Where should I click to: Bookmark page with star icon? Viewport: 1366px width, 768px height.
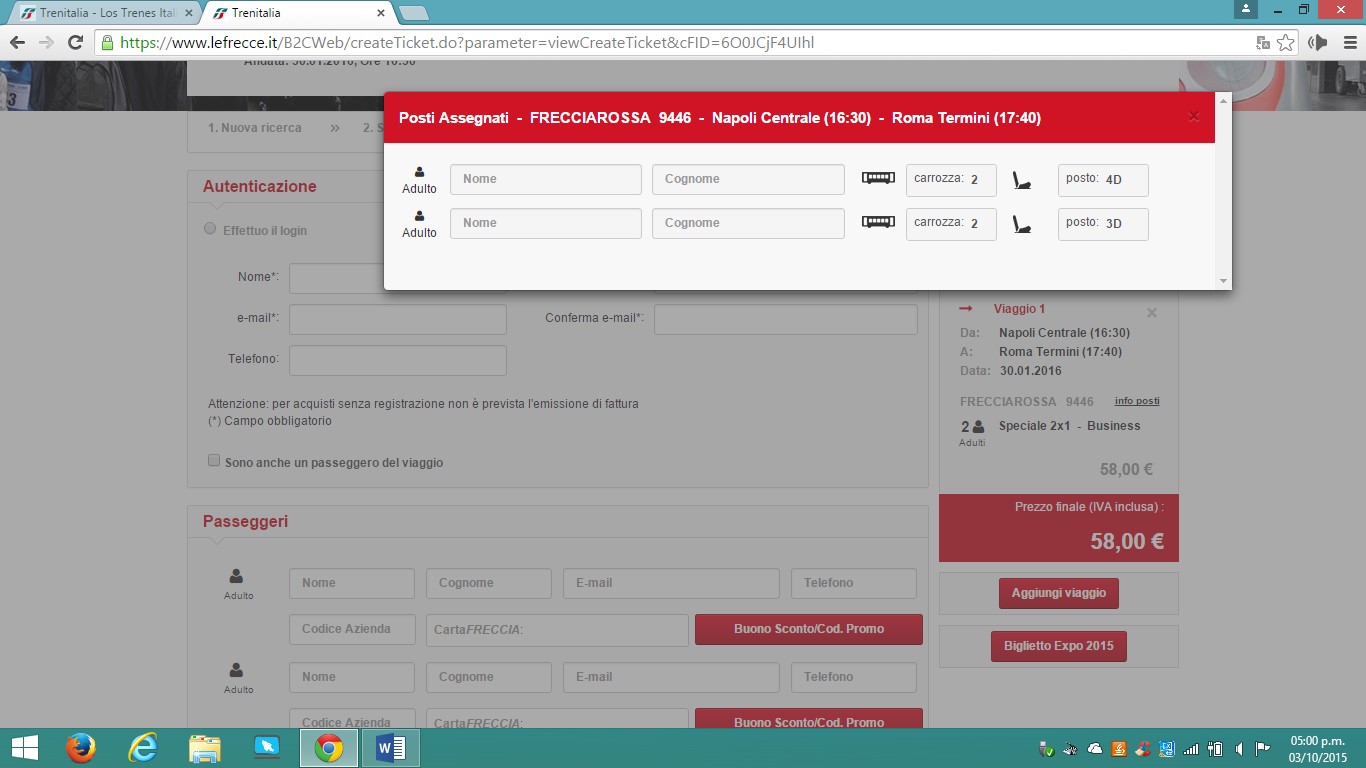point(1286,43)
